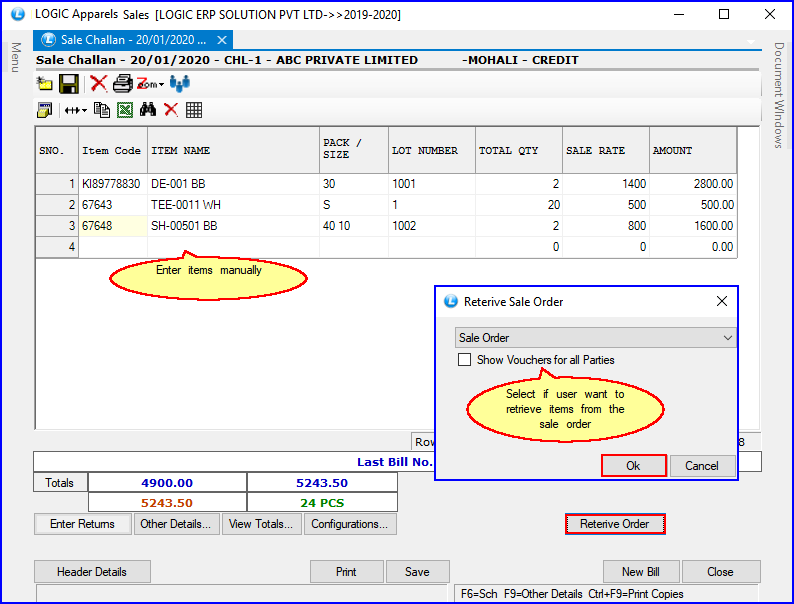Click the blue people group icon

click(x=180, y=84)
